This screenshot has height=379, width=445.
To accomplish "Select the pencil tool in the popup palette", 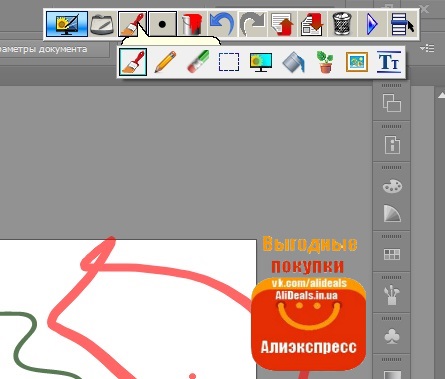I will (165, 62).
